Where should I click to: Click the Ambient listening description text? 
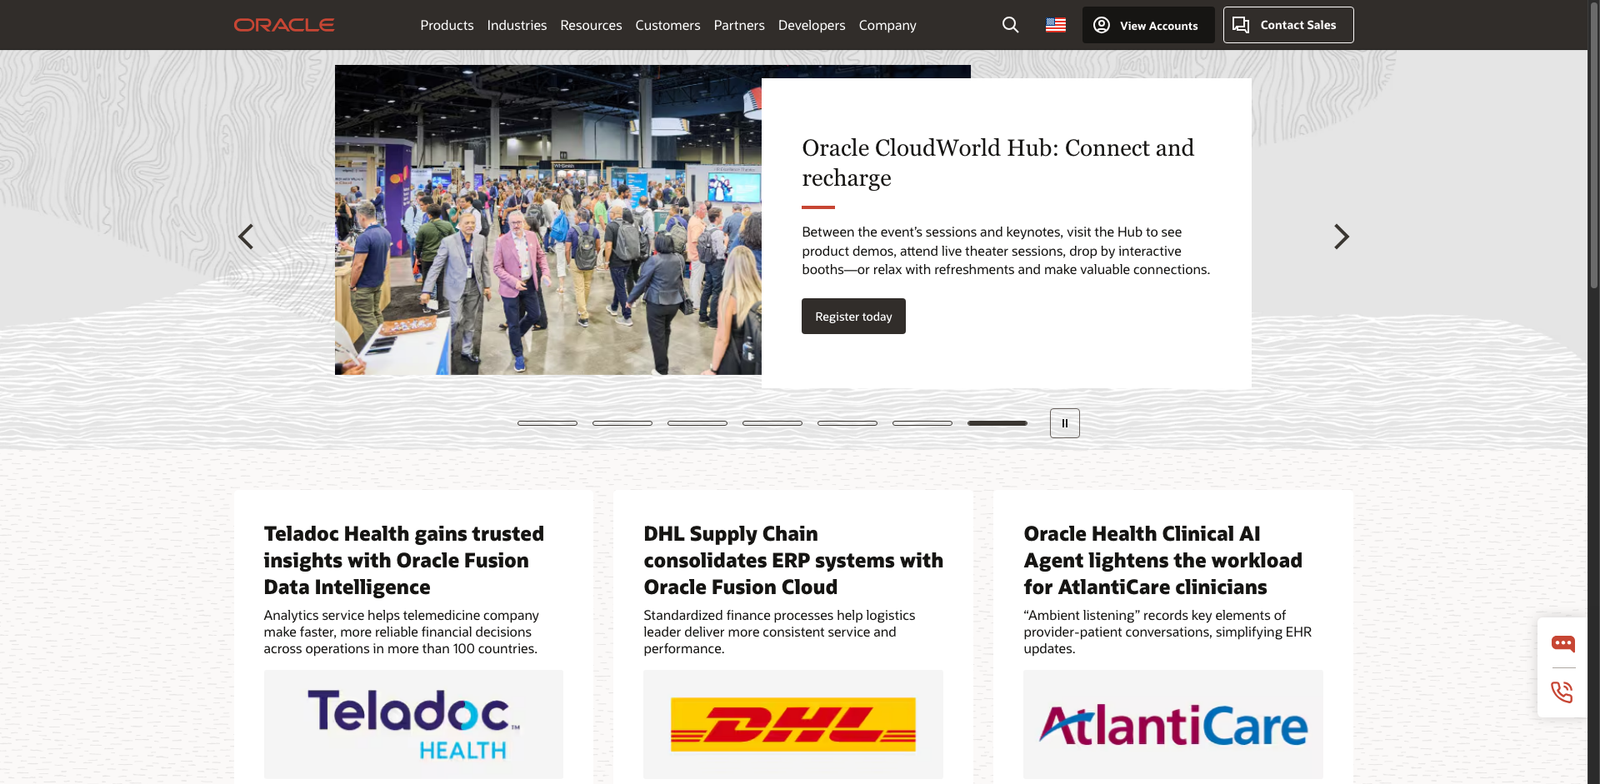(x=1167, y=632)
